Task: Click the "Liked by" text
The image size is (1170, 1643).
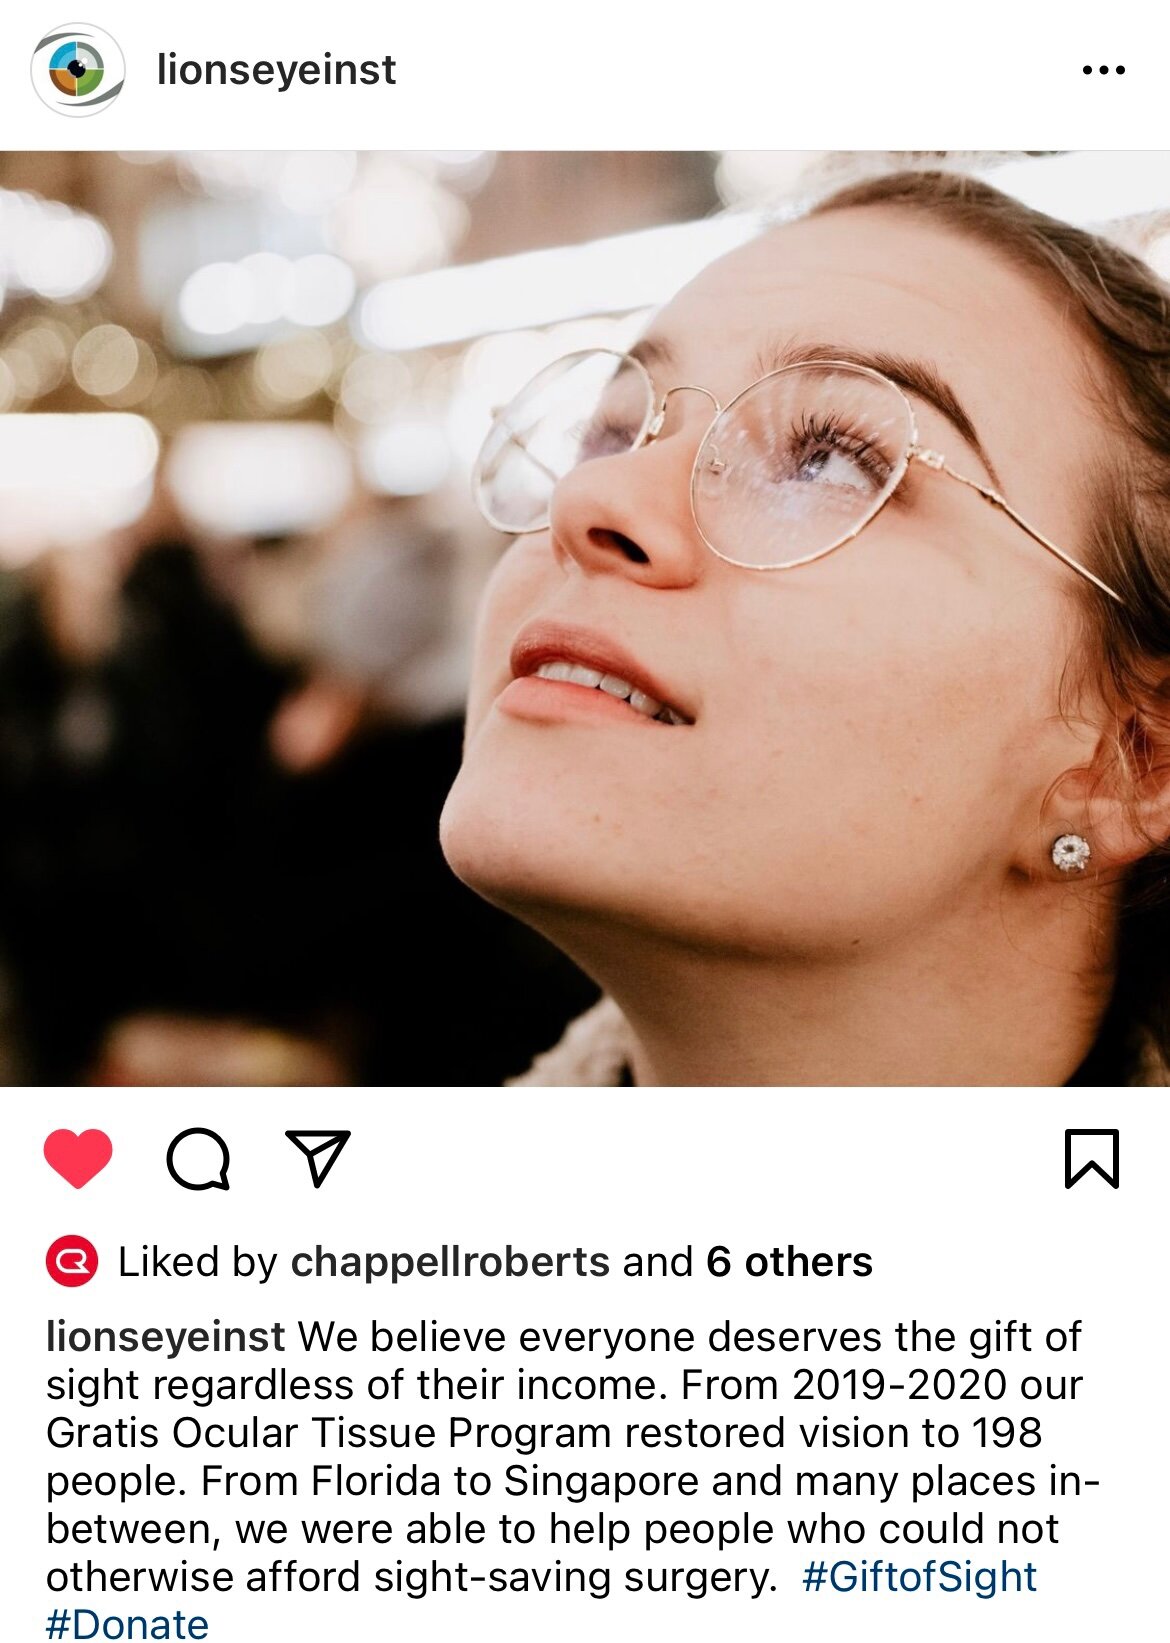Action: pos(197,1262)
